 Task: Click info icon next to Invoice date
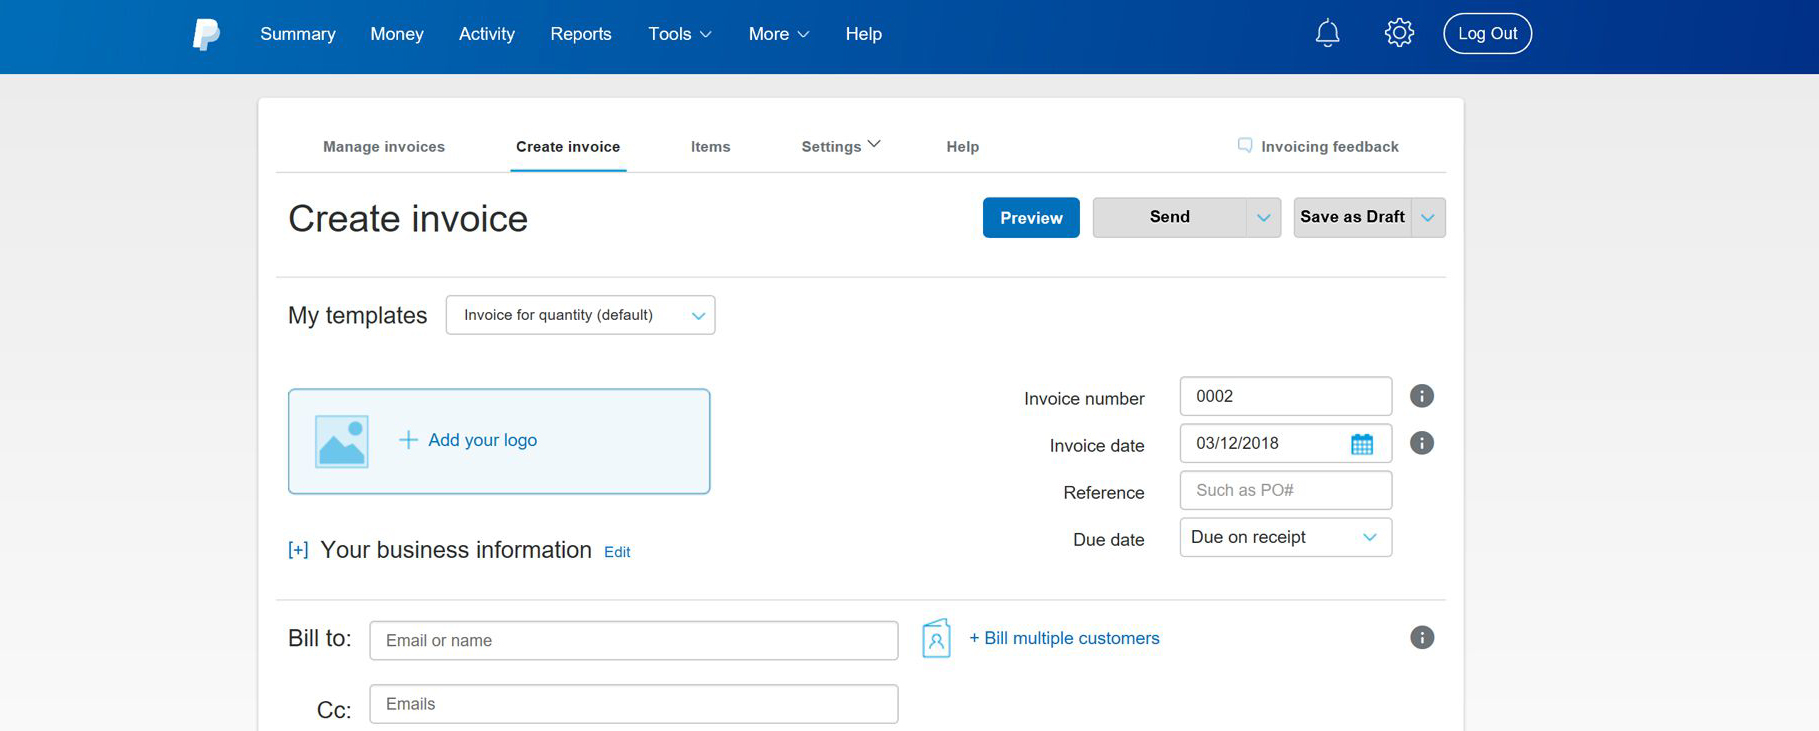pyautogui.click(x=1421, y=443)
